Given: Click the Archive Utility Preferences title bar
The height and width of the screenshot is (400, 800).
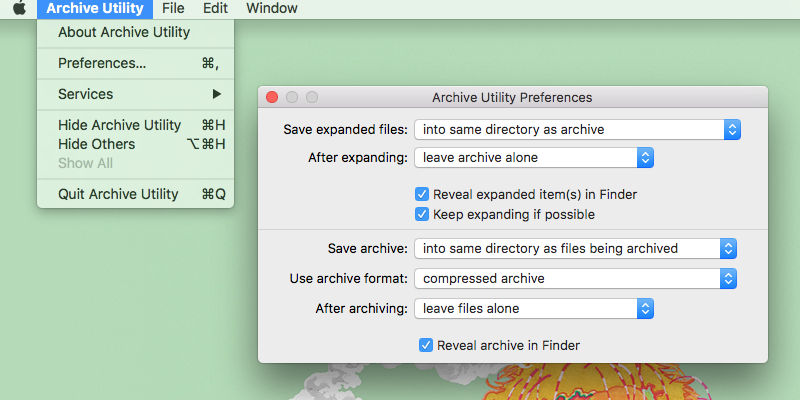Looking at the screenshot, I should 512,97.
